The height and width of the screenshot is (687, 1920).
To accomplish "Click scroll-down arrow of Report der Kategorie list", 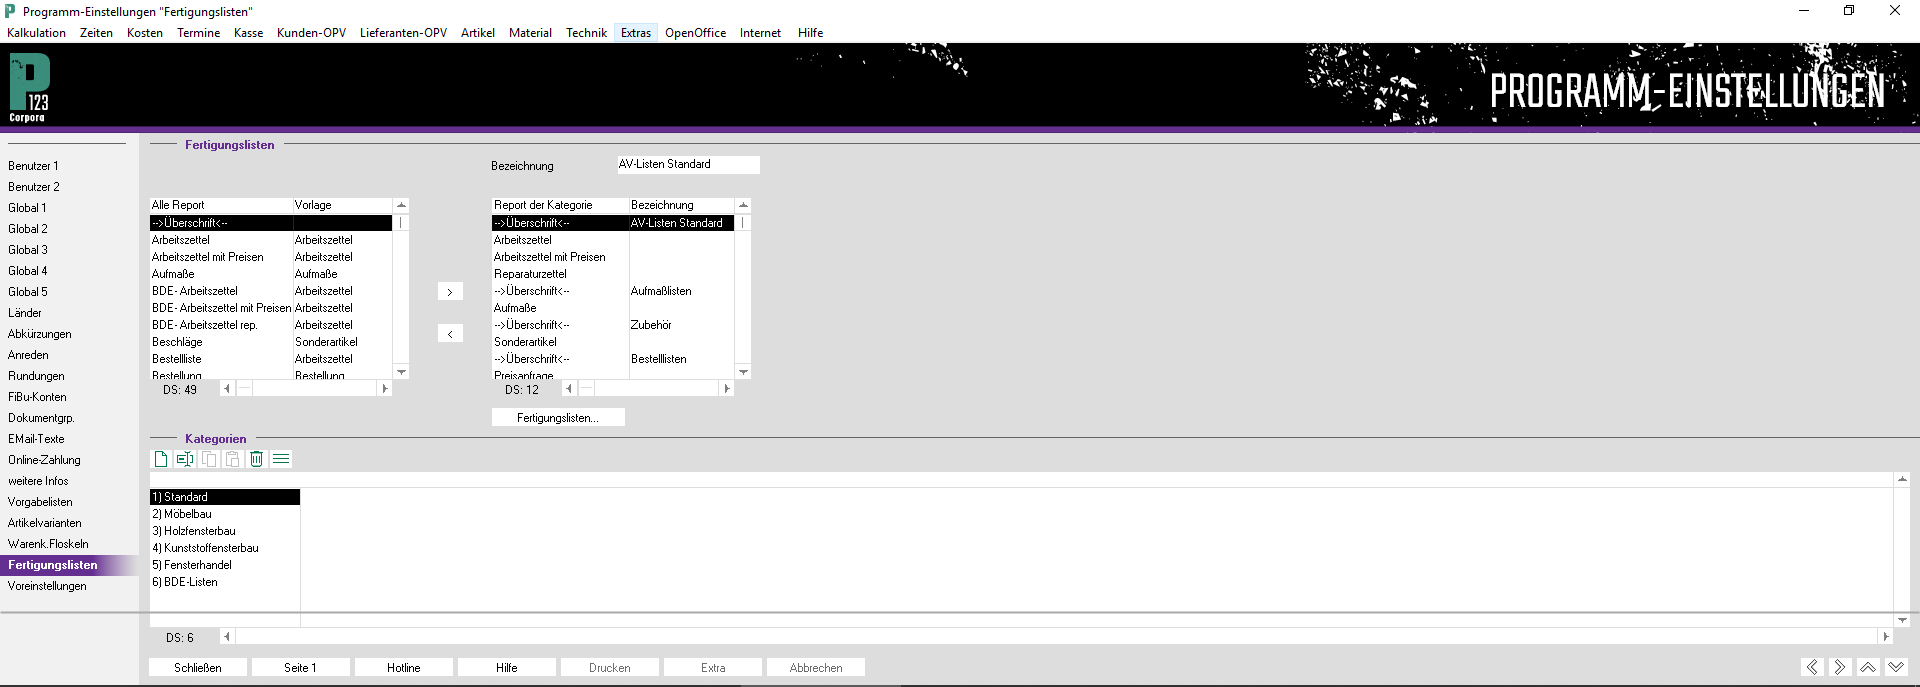I will tap(743, 372).
